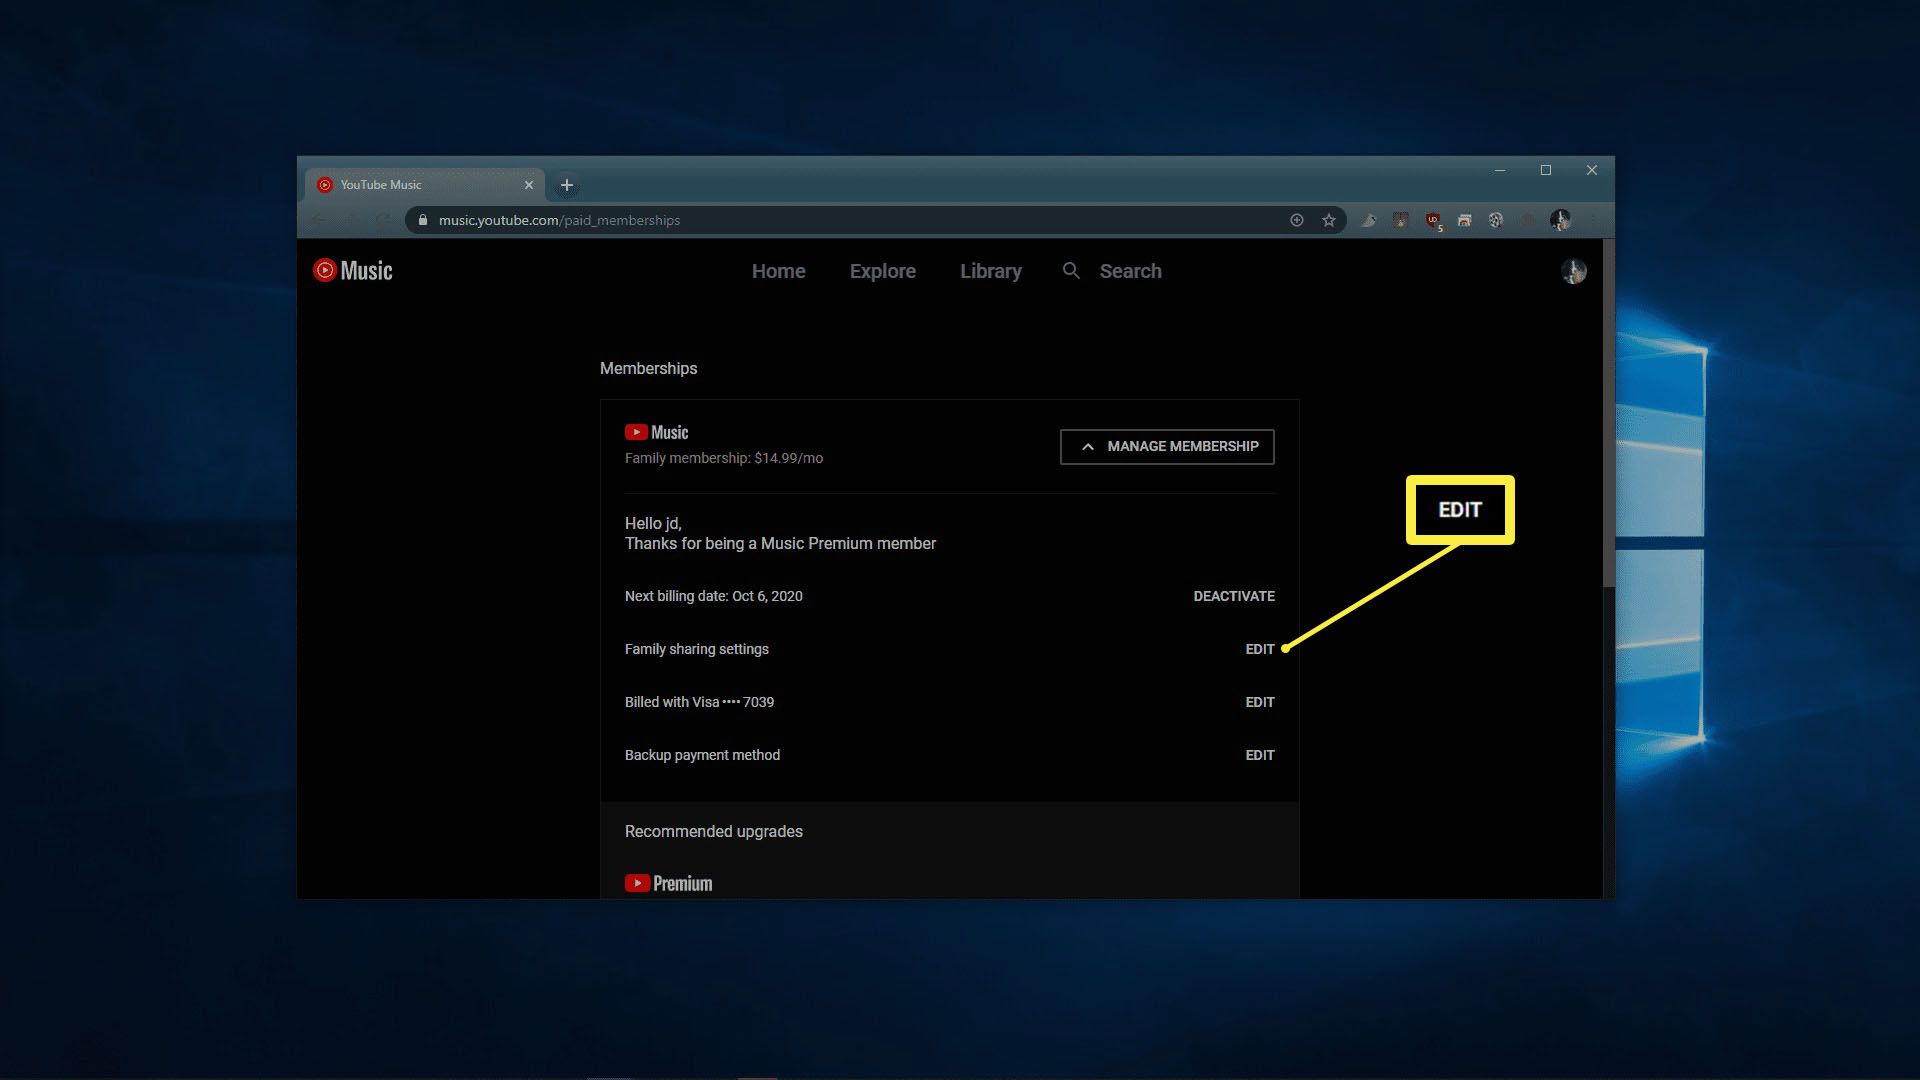The image size is (1920, 1080).
Task: Click the Search bar input field
Action: coord(1130,272)
